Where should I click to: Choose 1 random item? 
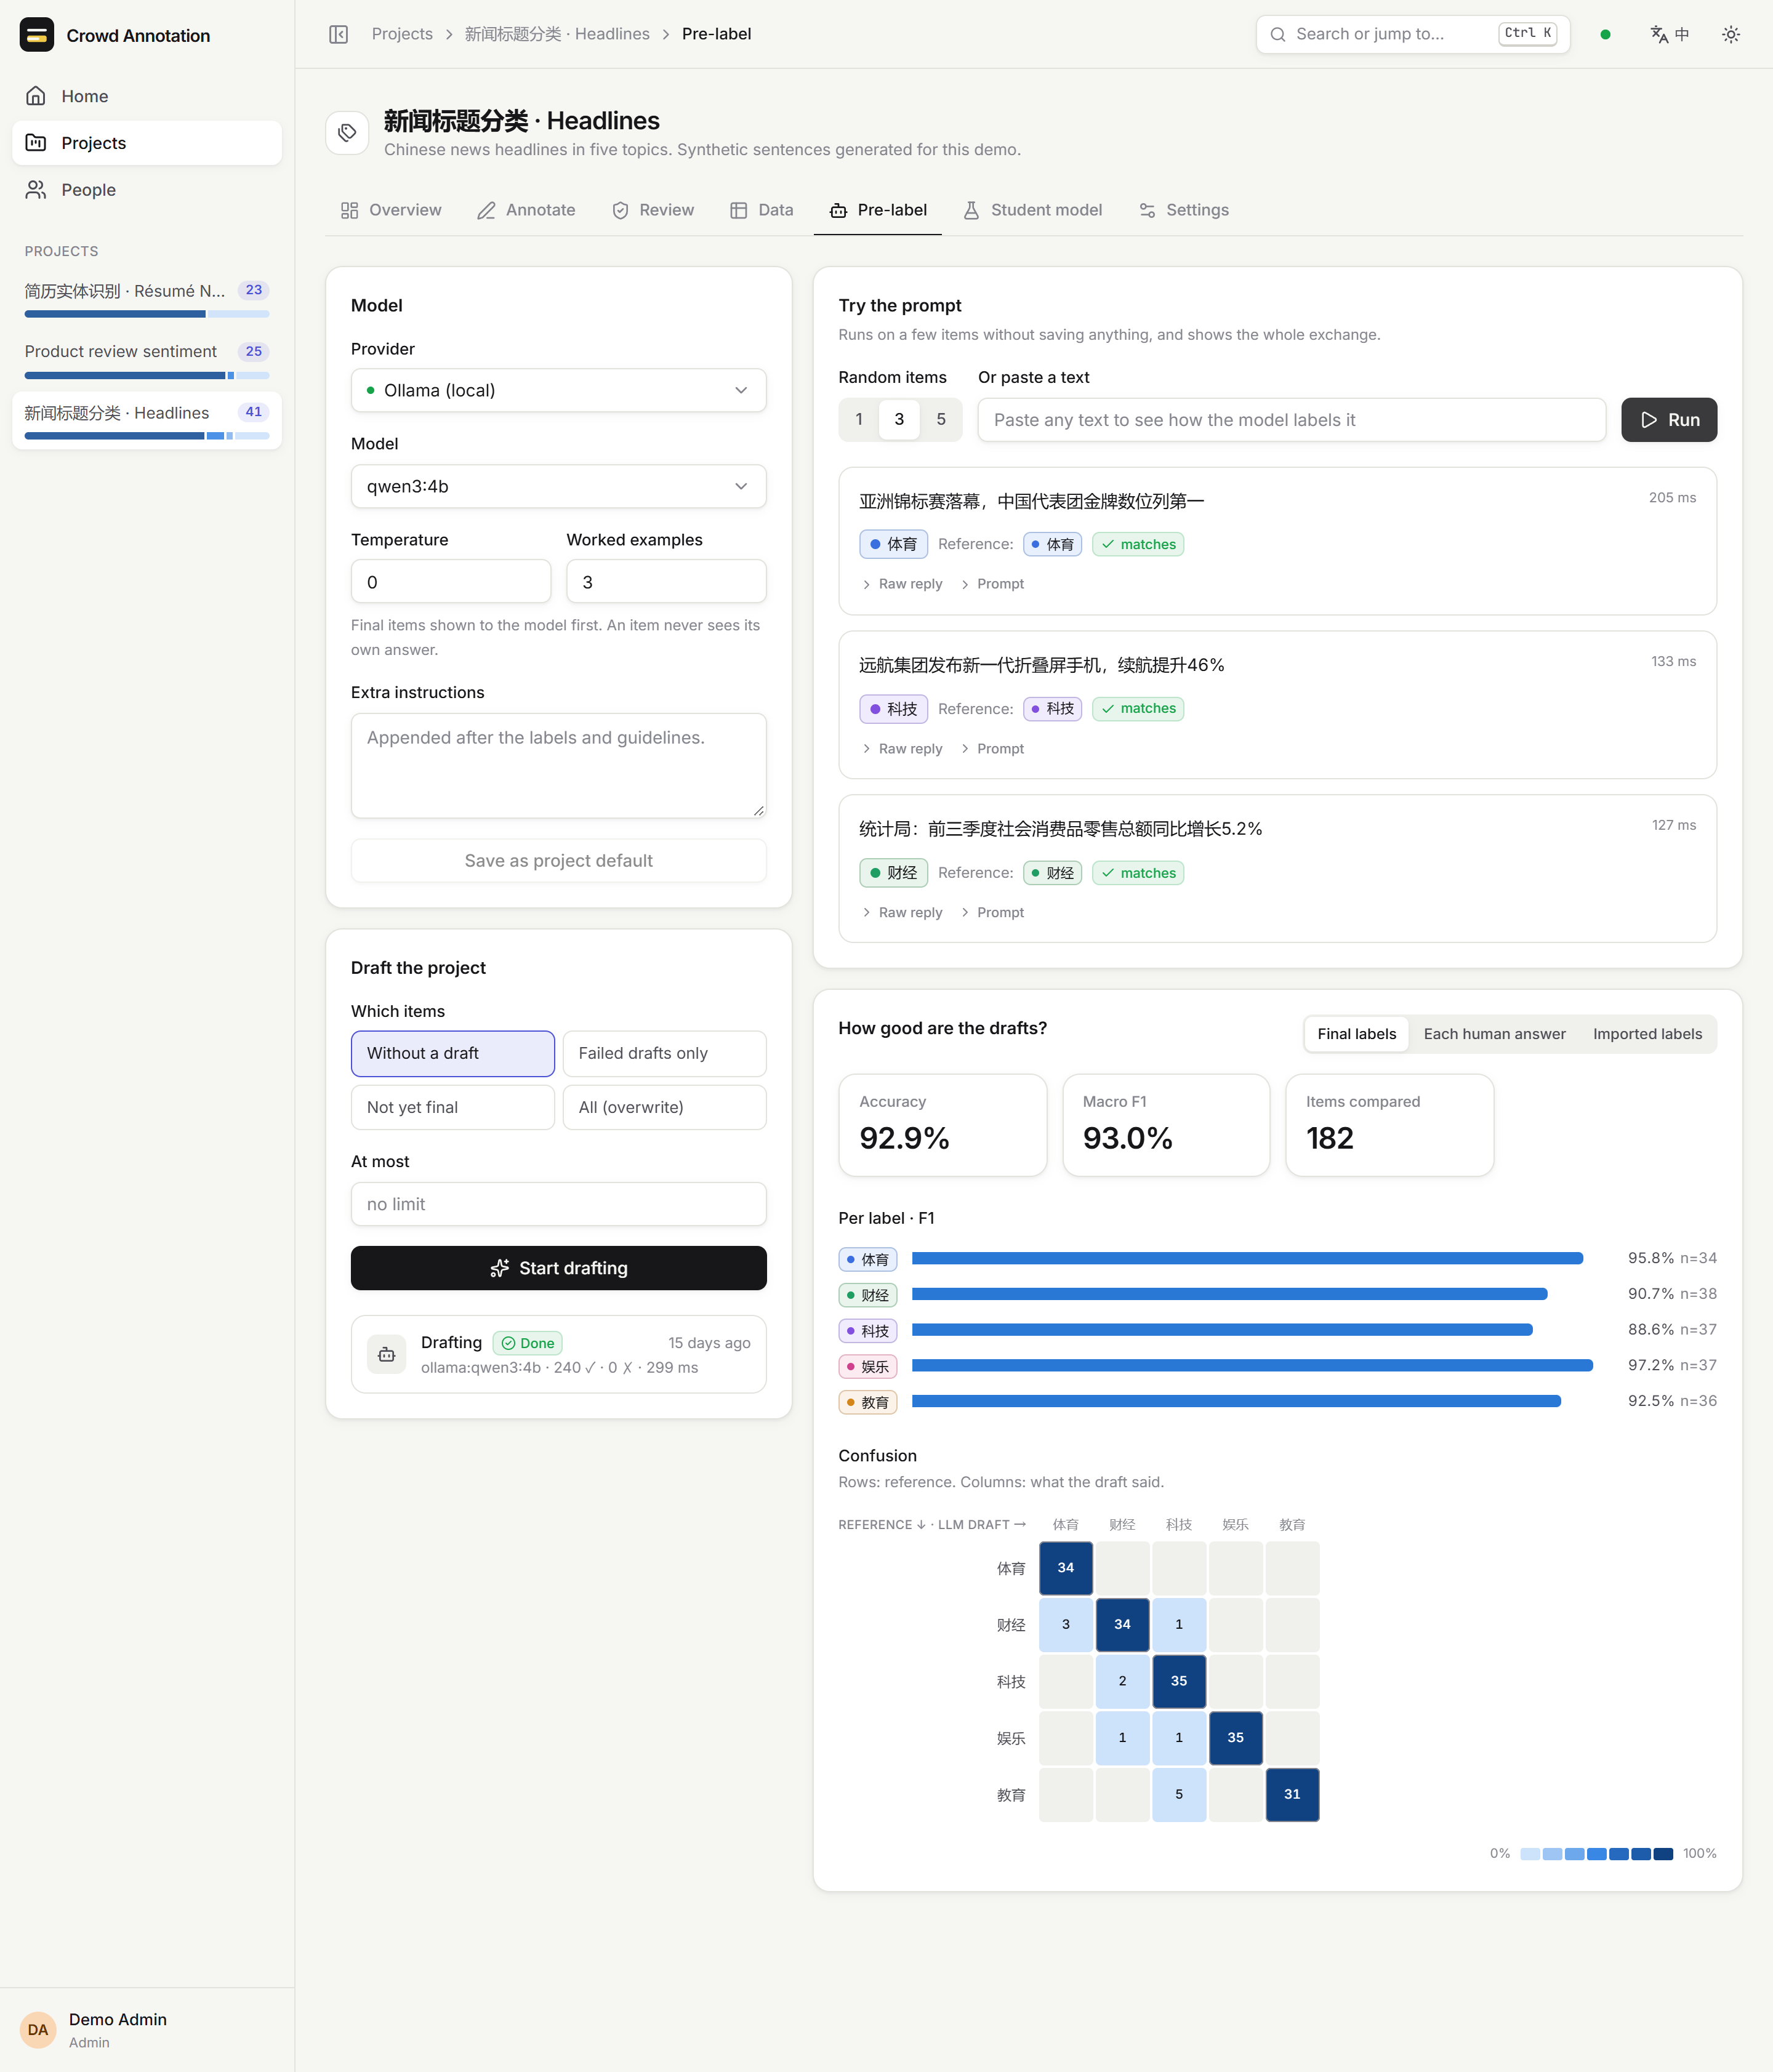[x=859, y=420]
